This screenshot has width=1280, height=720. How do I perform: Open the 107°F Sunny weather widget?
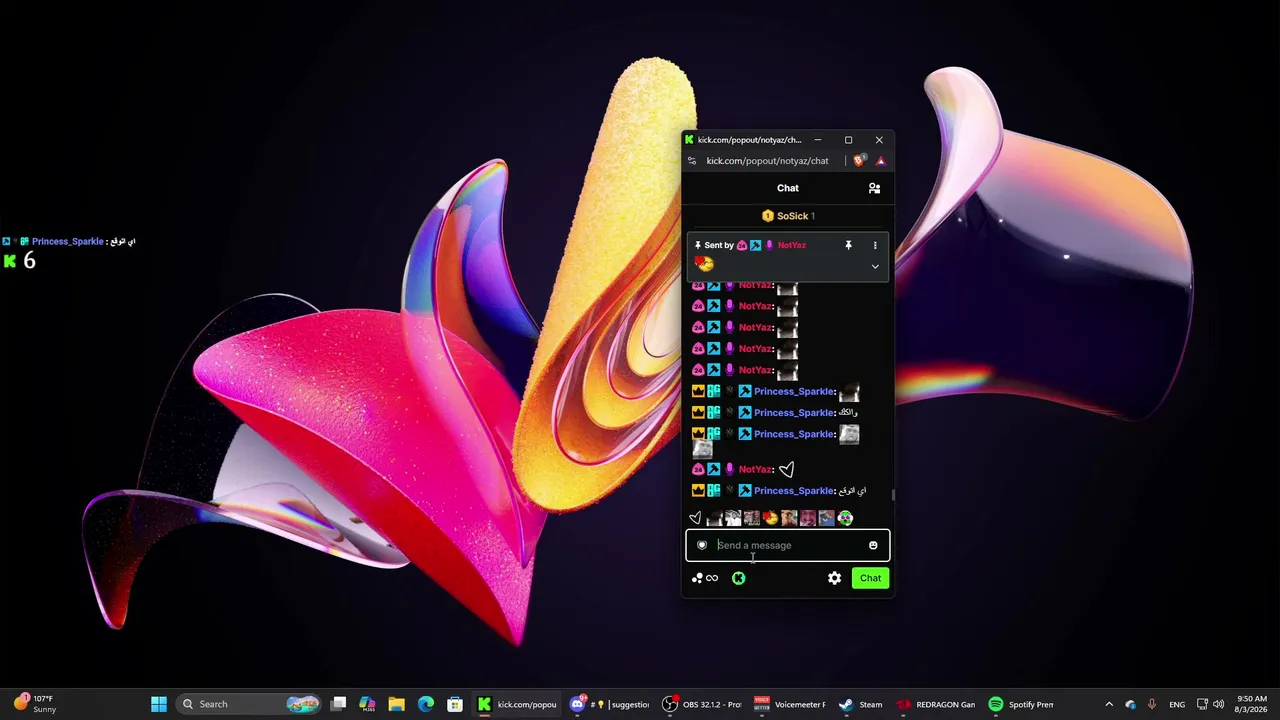(x=34, y=704)
